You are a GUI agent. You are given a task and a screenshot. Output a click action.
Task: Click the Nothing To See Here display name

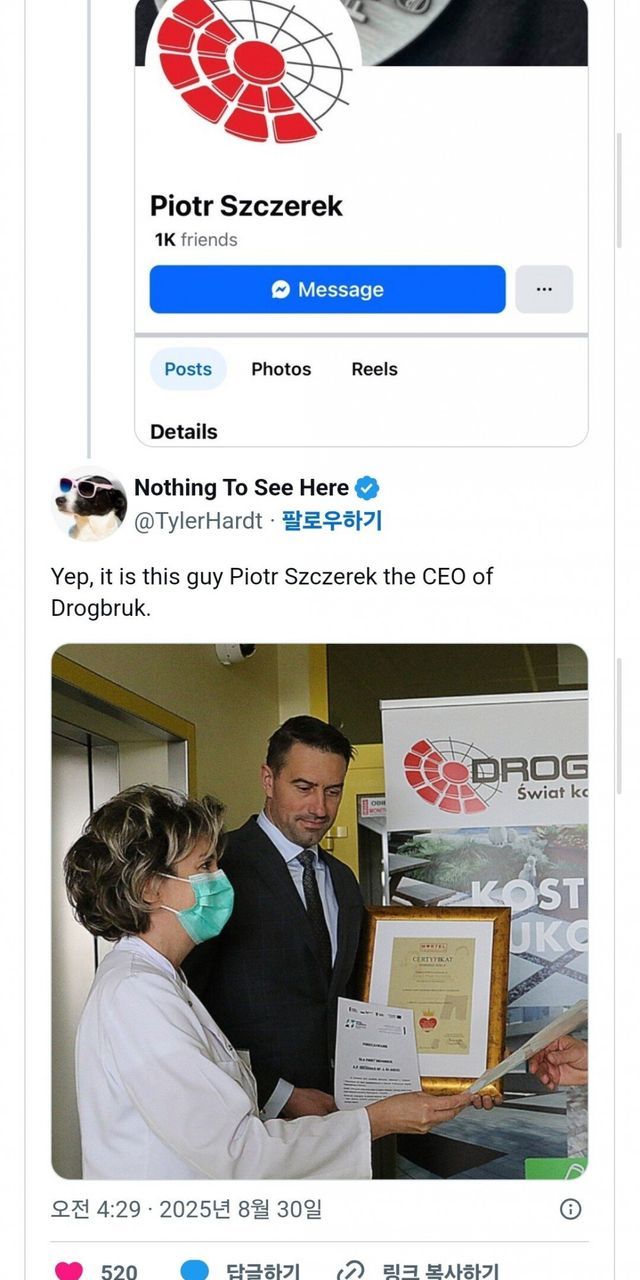click(241, 488)
